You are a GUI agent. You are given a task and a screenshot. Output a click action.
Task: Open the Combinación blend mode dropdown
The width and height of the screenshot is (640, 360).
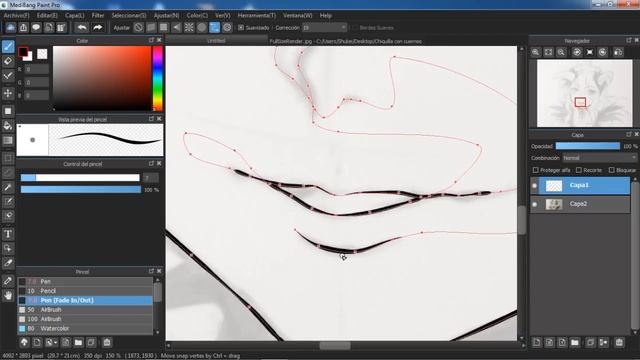(599, 158)
